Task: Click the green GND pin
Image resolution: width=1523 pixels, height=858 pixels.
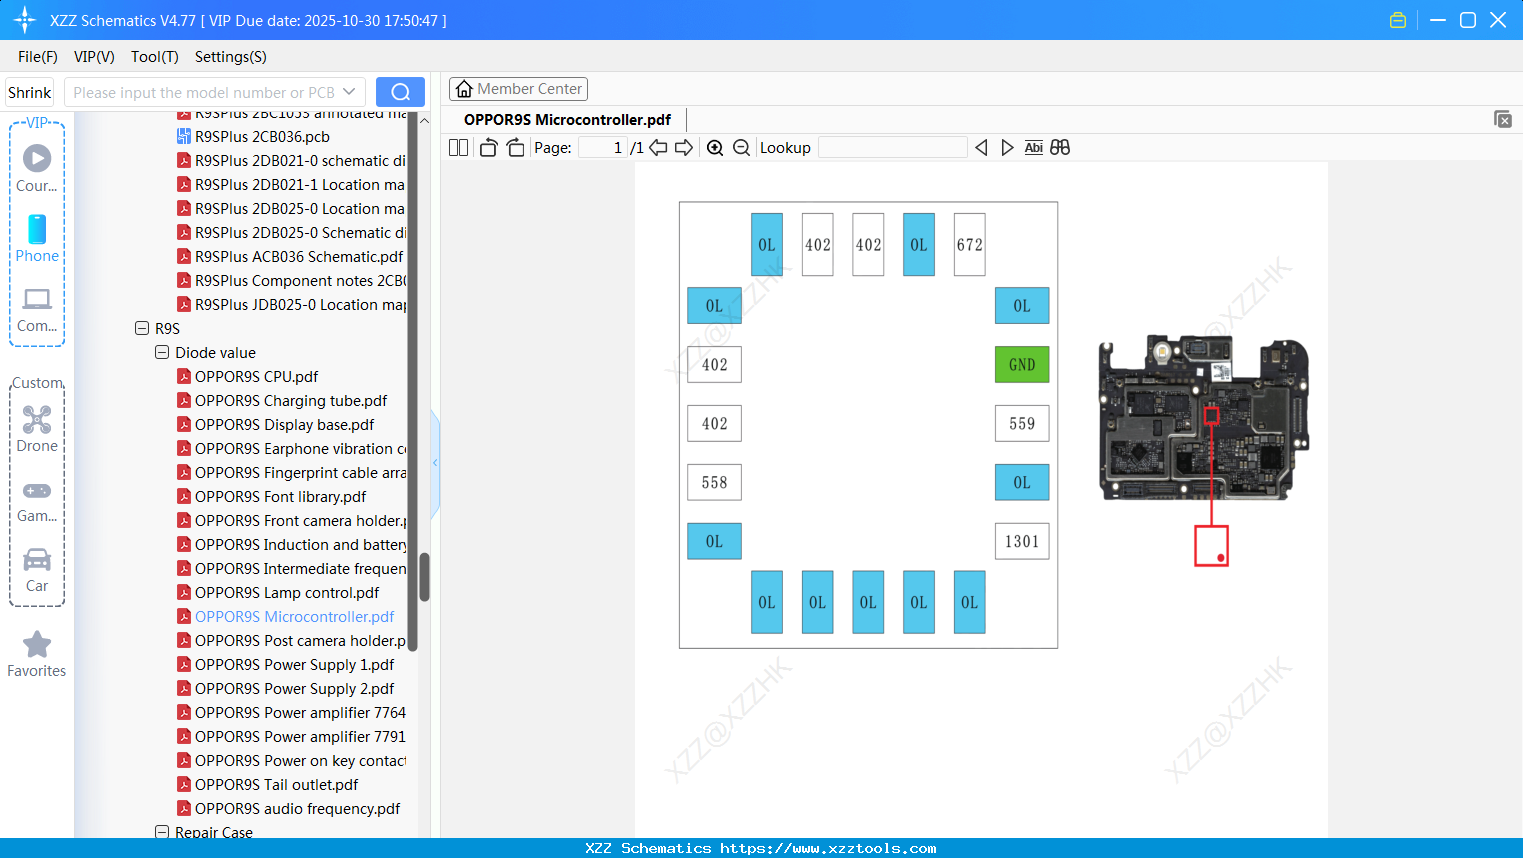Action: point(1022,365)
